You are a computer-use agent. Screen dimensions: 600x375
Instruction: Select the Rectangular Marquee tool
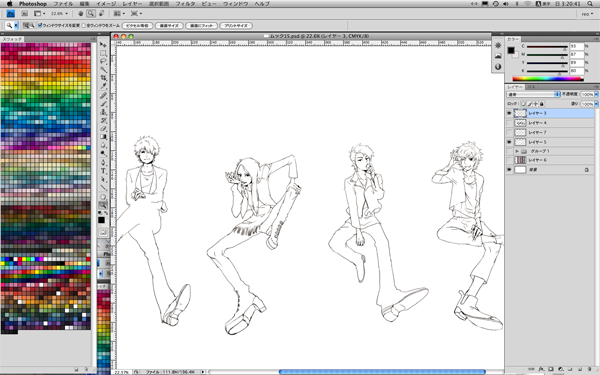103,53
